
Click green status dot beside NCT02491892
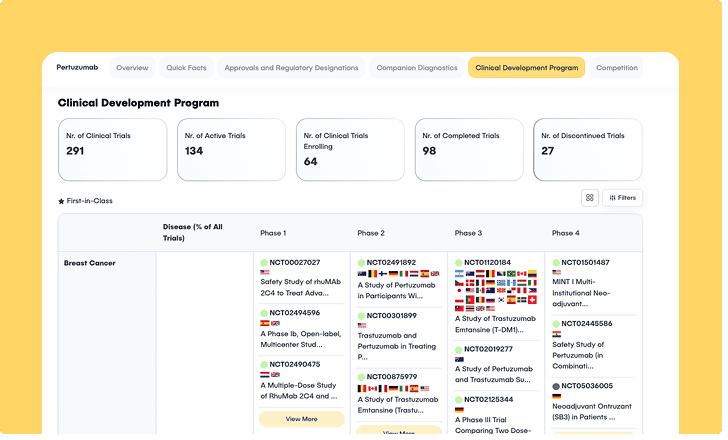(x=361, y=263)
